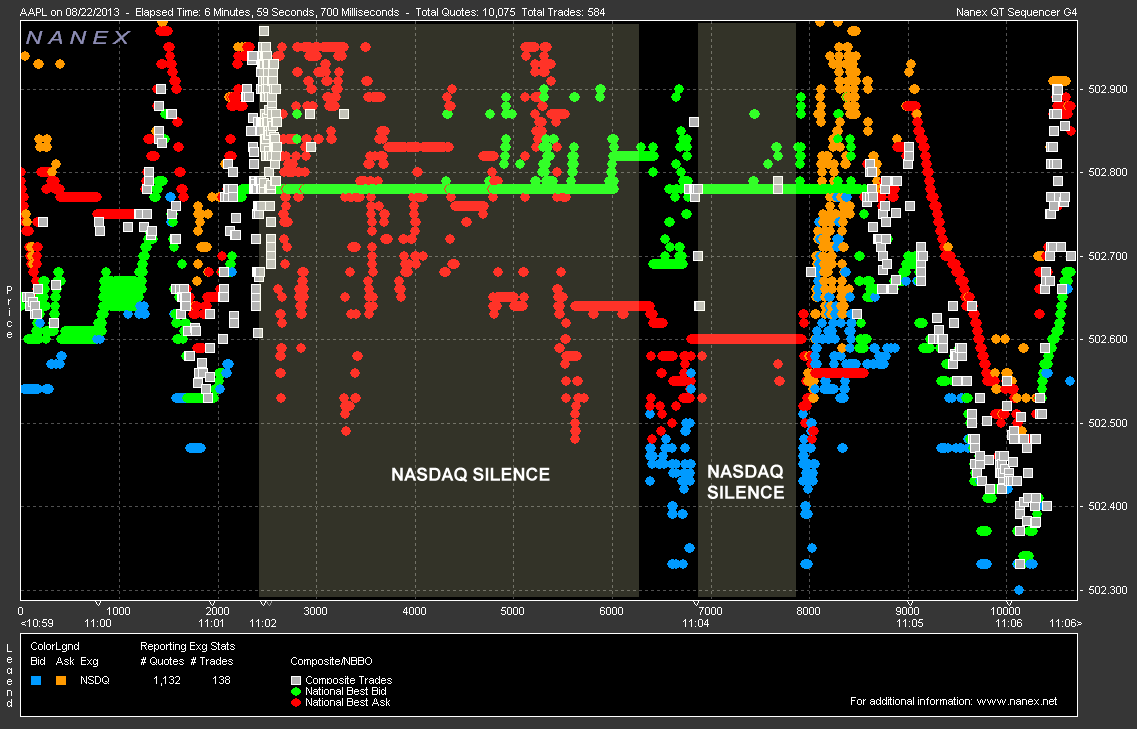Click the 8000 sequence axis label
Viewport: 1137px width, 729px height.
(808, 611)
